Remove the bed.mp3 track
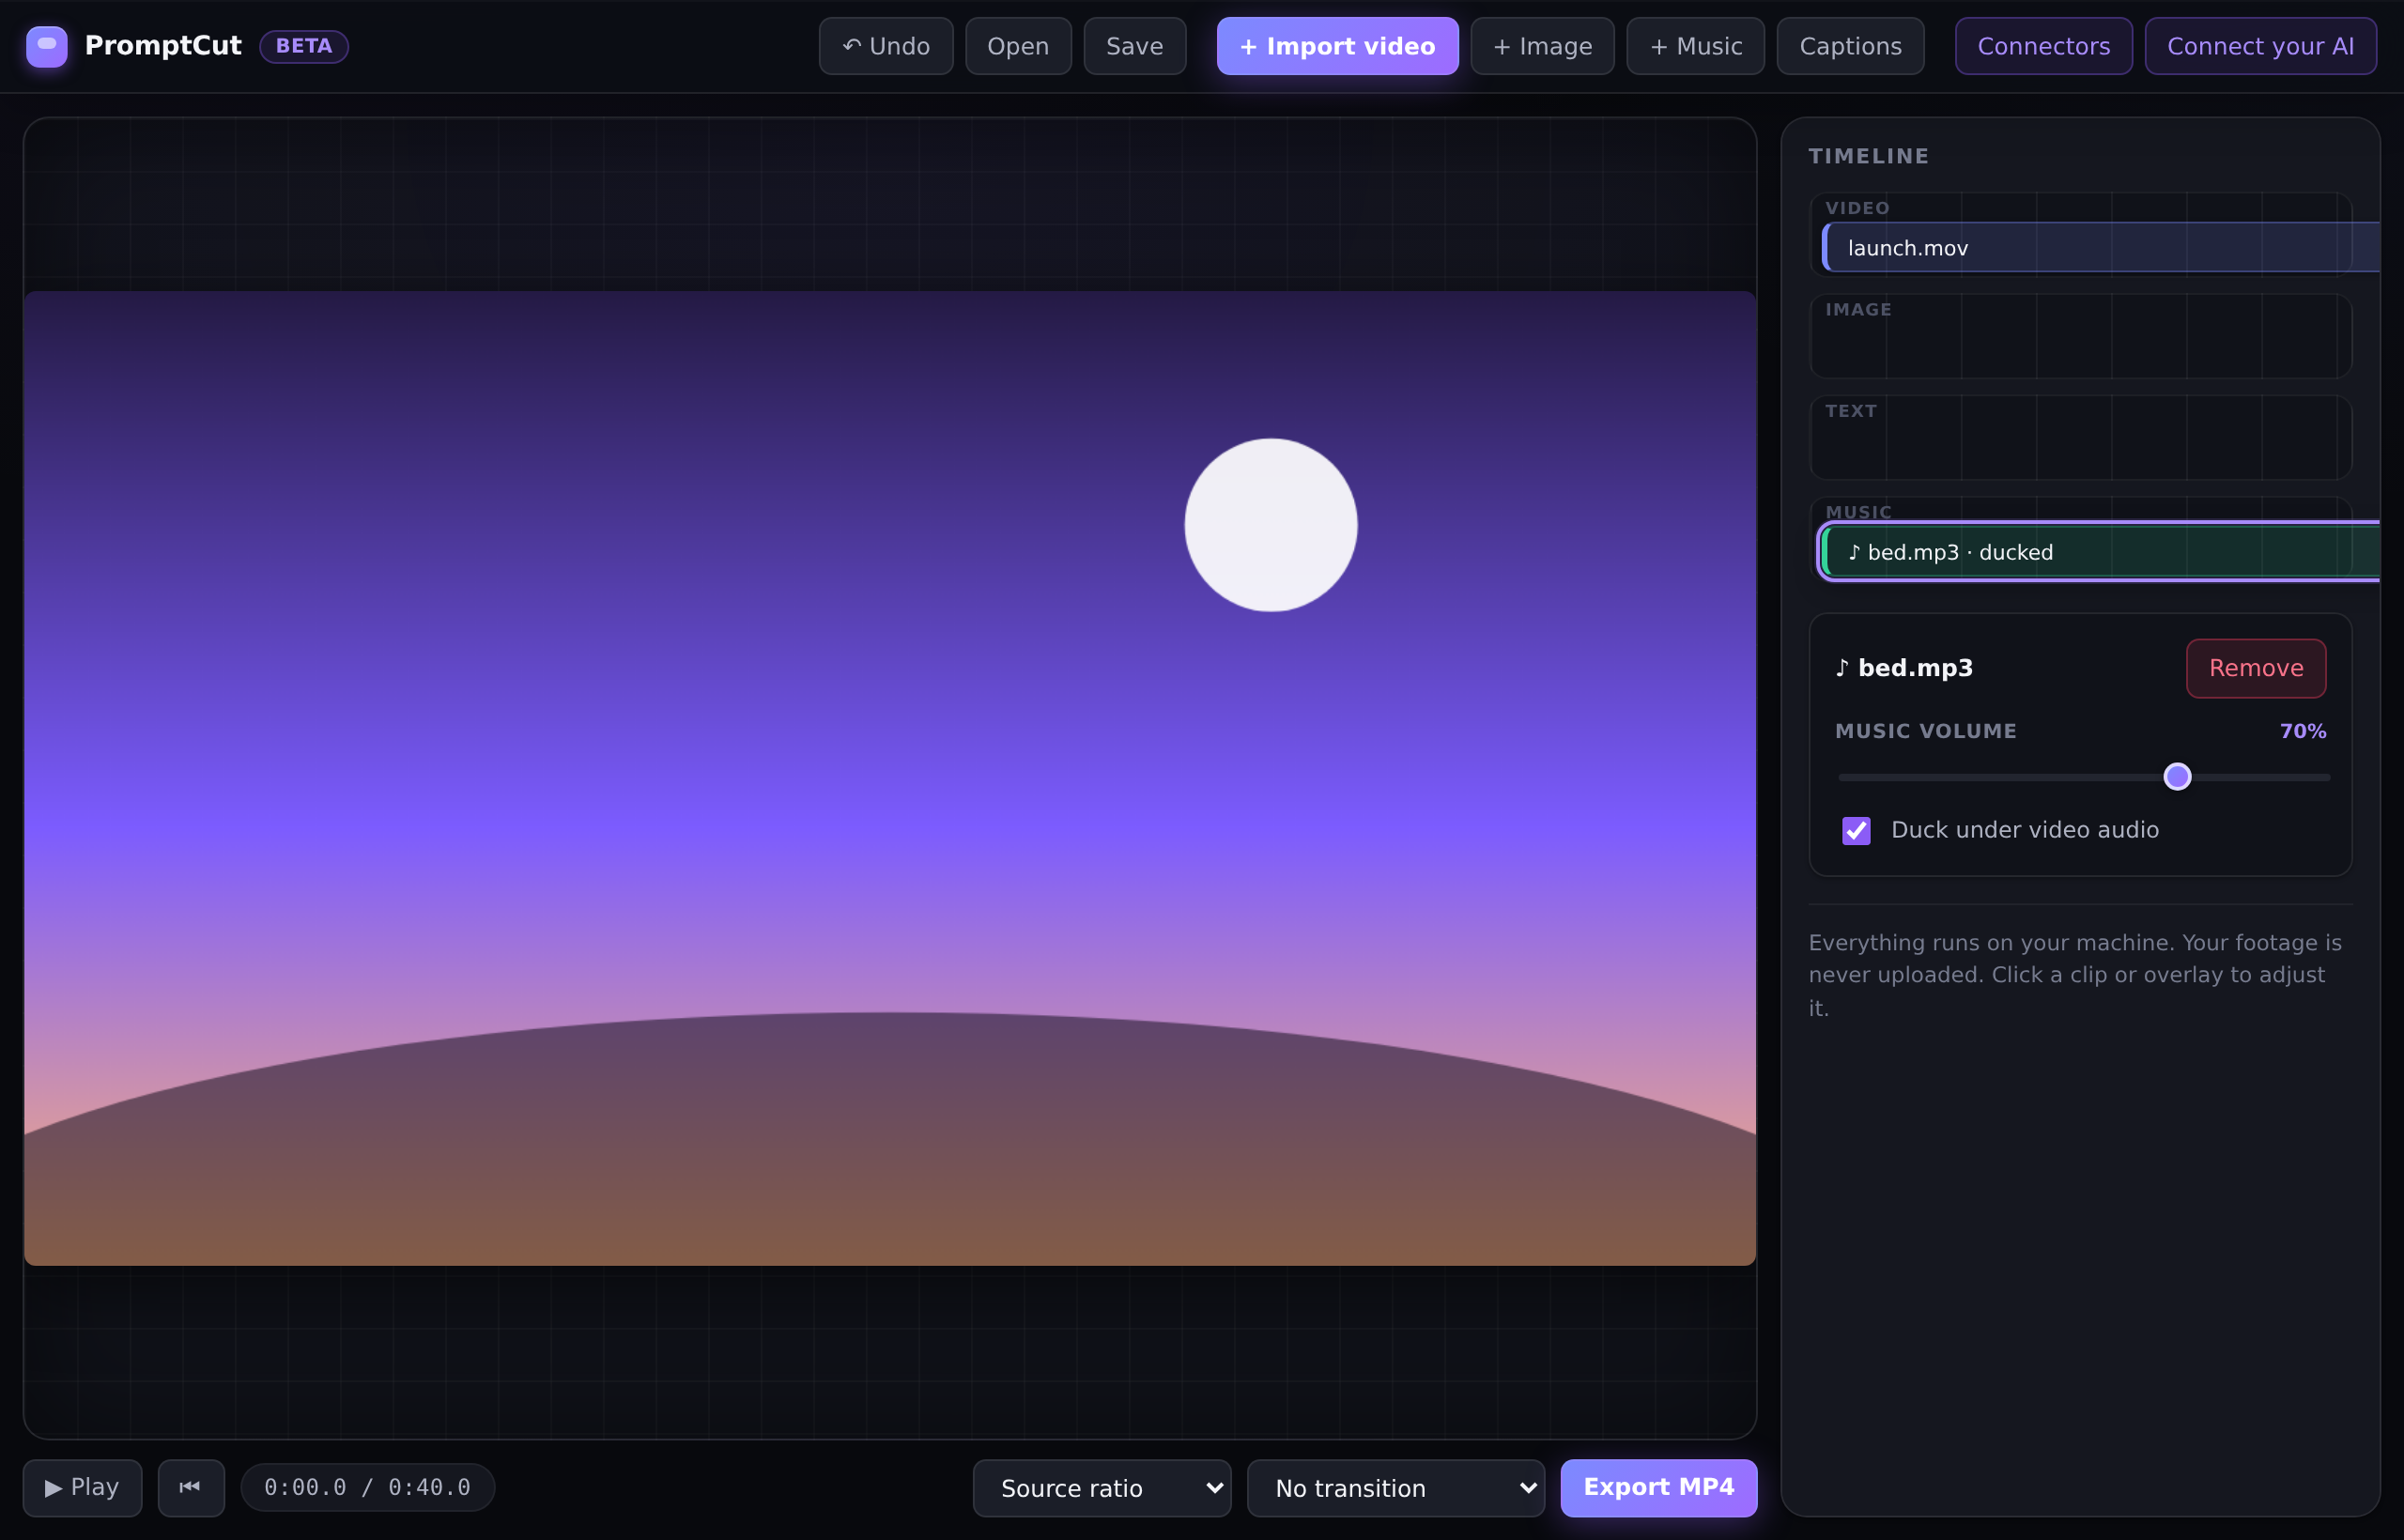The height and width of the screenshot is (1540, 2404). [x=2256, y=668]
